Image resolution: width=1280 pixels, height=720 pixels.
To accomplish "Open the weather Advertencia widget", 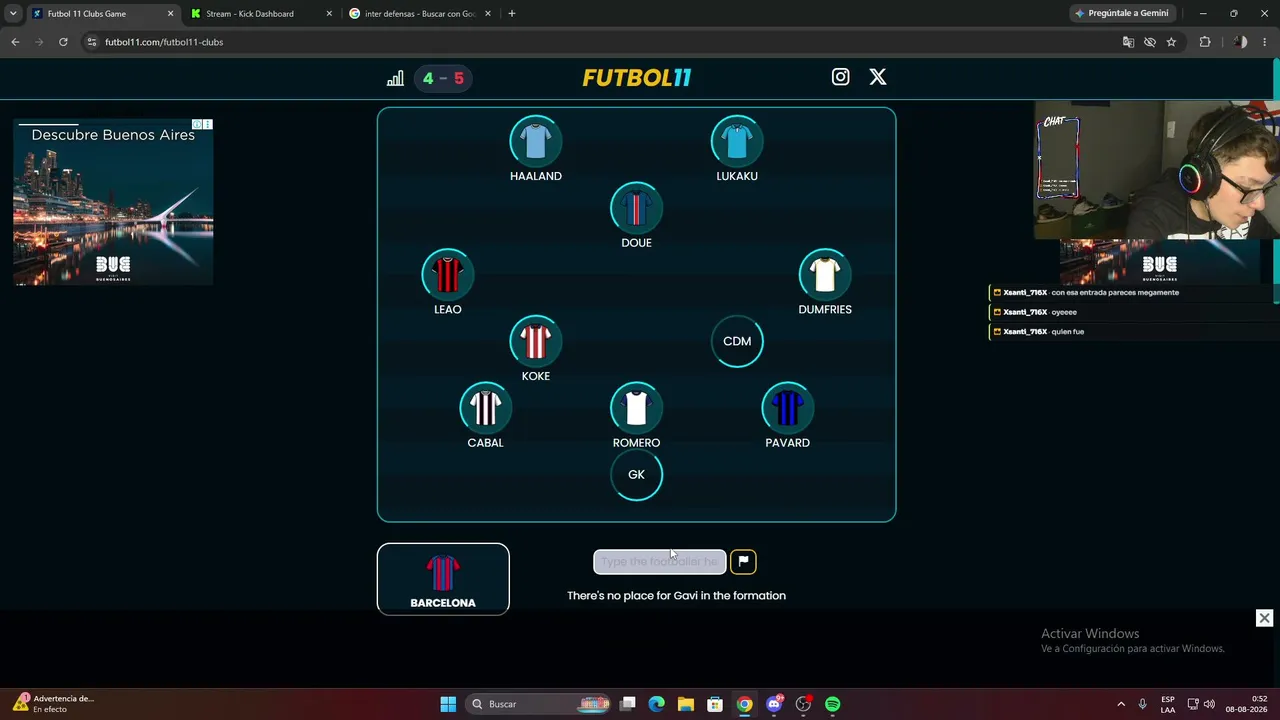I will (54, 704).
